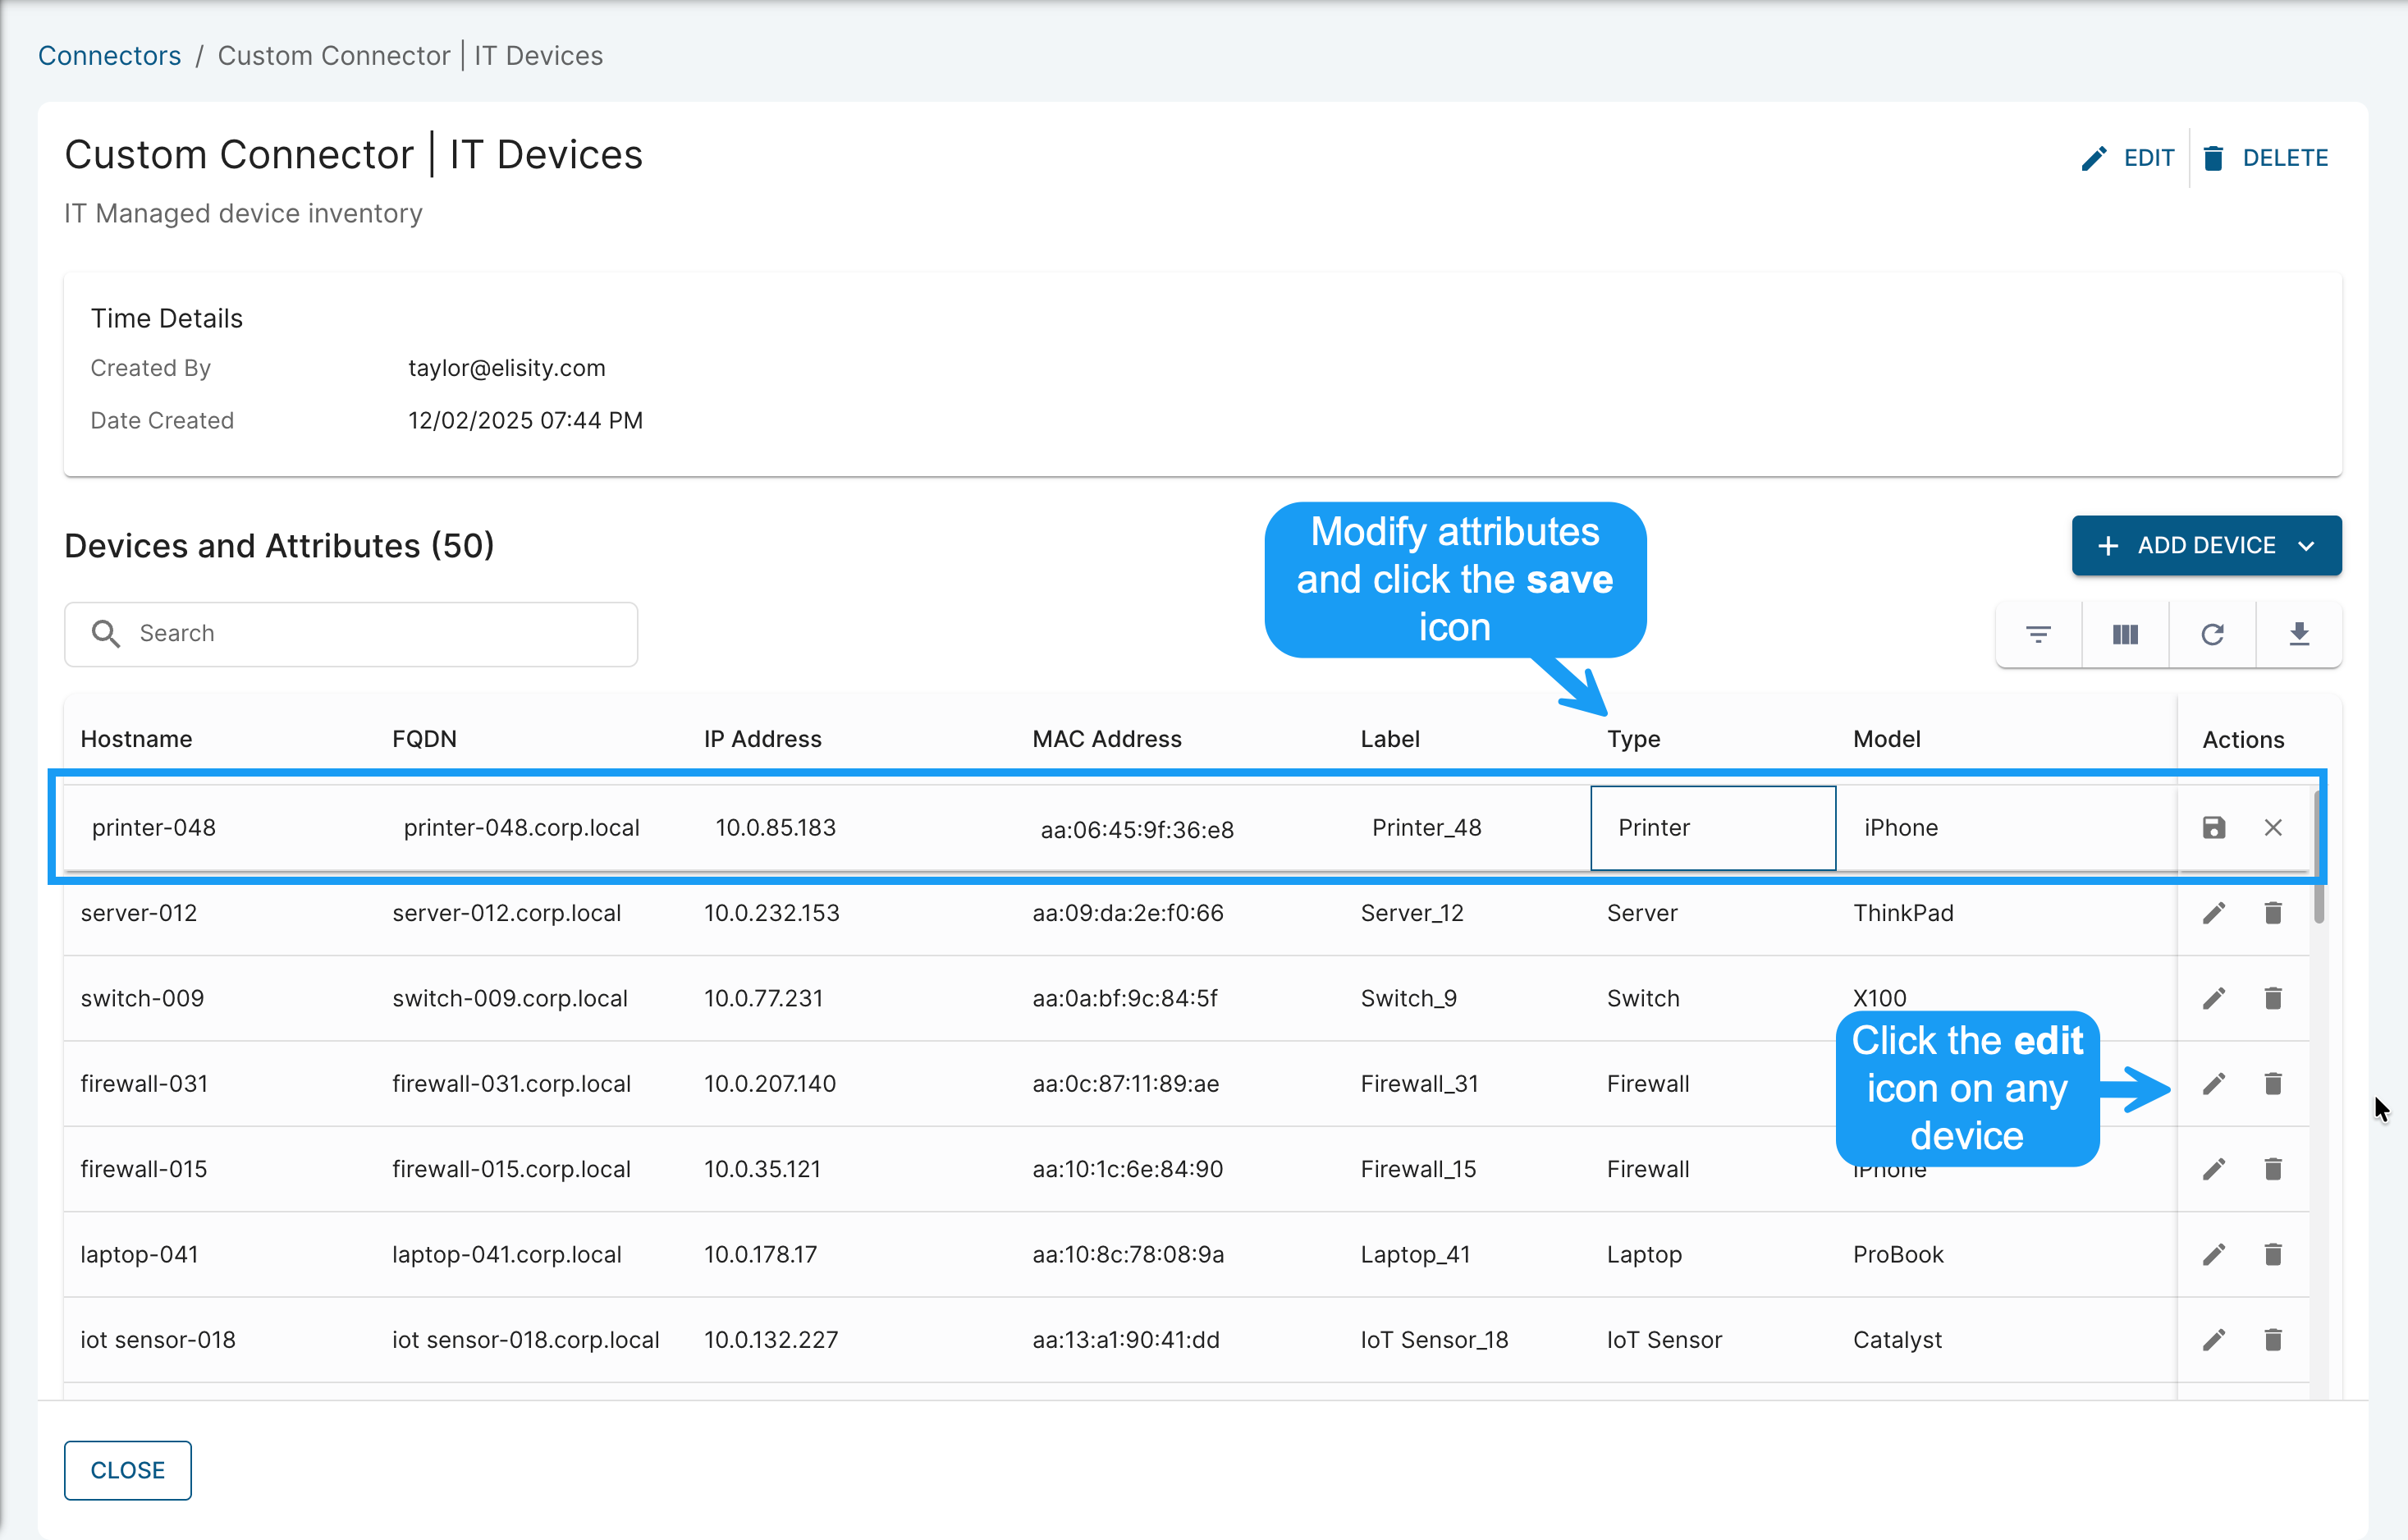Screen dimensions: 2408x1540
Task: Select the Laptop_41 label cell
Action: pyautogui.click(x=1416, y=1254)
